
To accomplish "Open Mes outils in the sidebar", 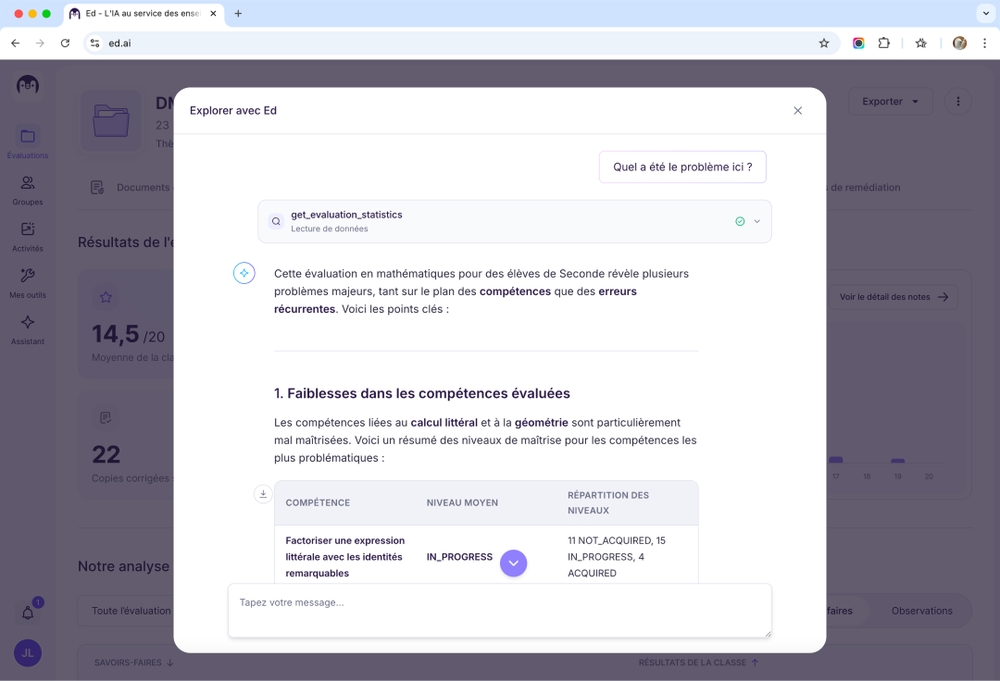I will (x=27, y=284).
